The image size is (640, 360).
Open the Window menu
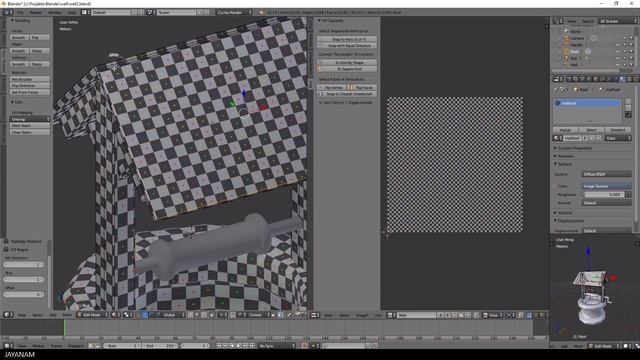click(x=55, y=12)
